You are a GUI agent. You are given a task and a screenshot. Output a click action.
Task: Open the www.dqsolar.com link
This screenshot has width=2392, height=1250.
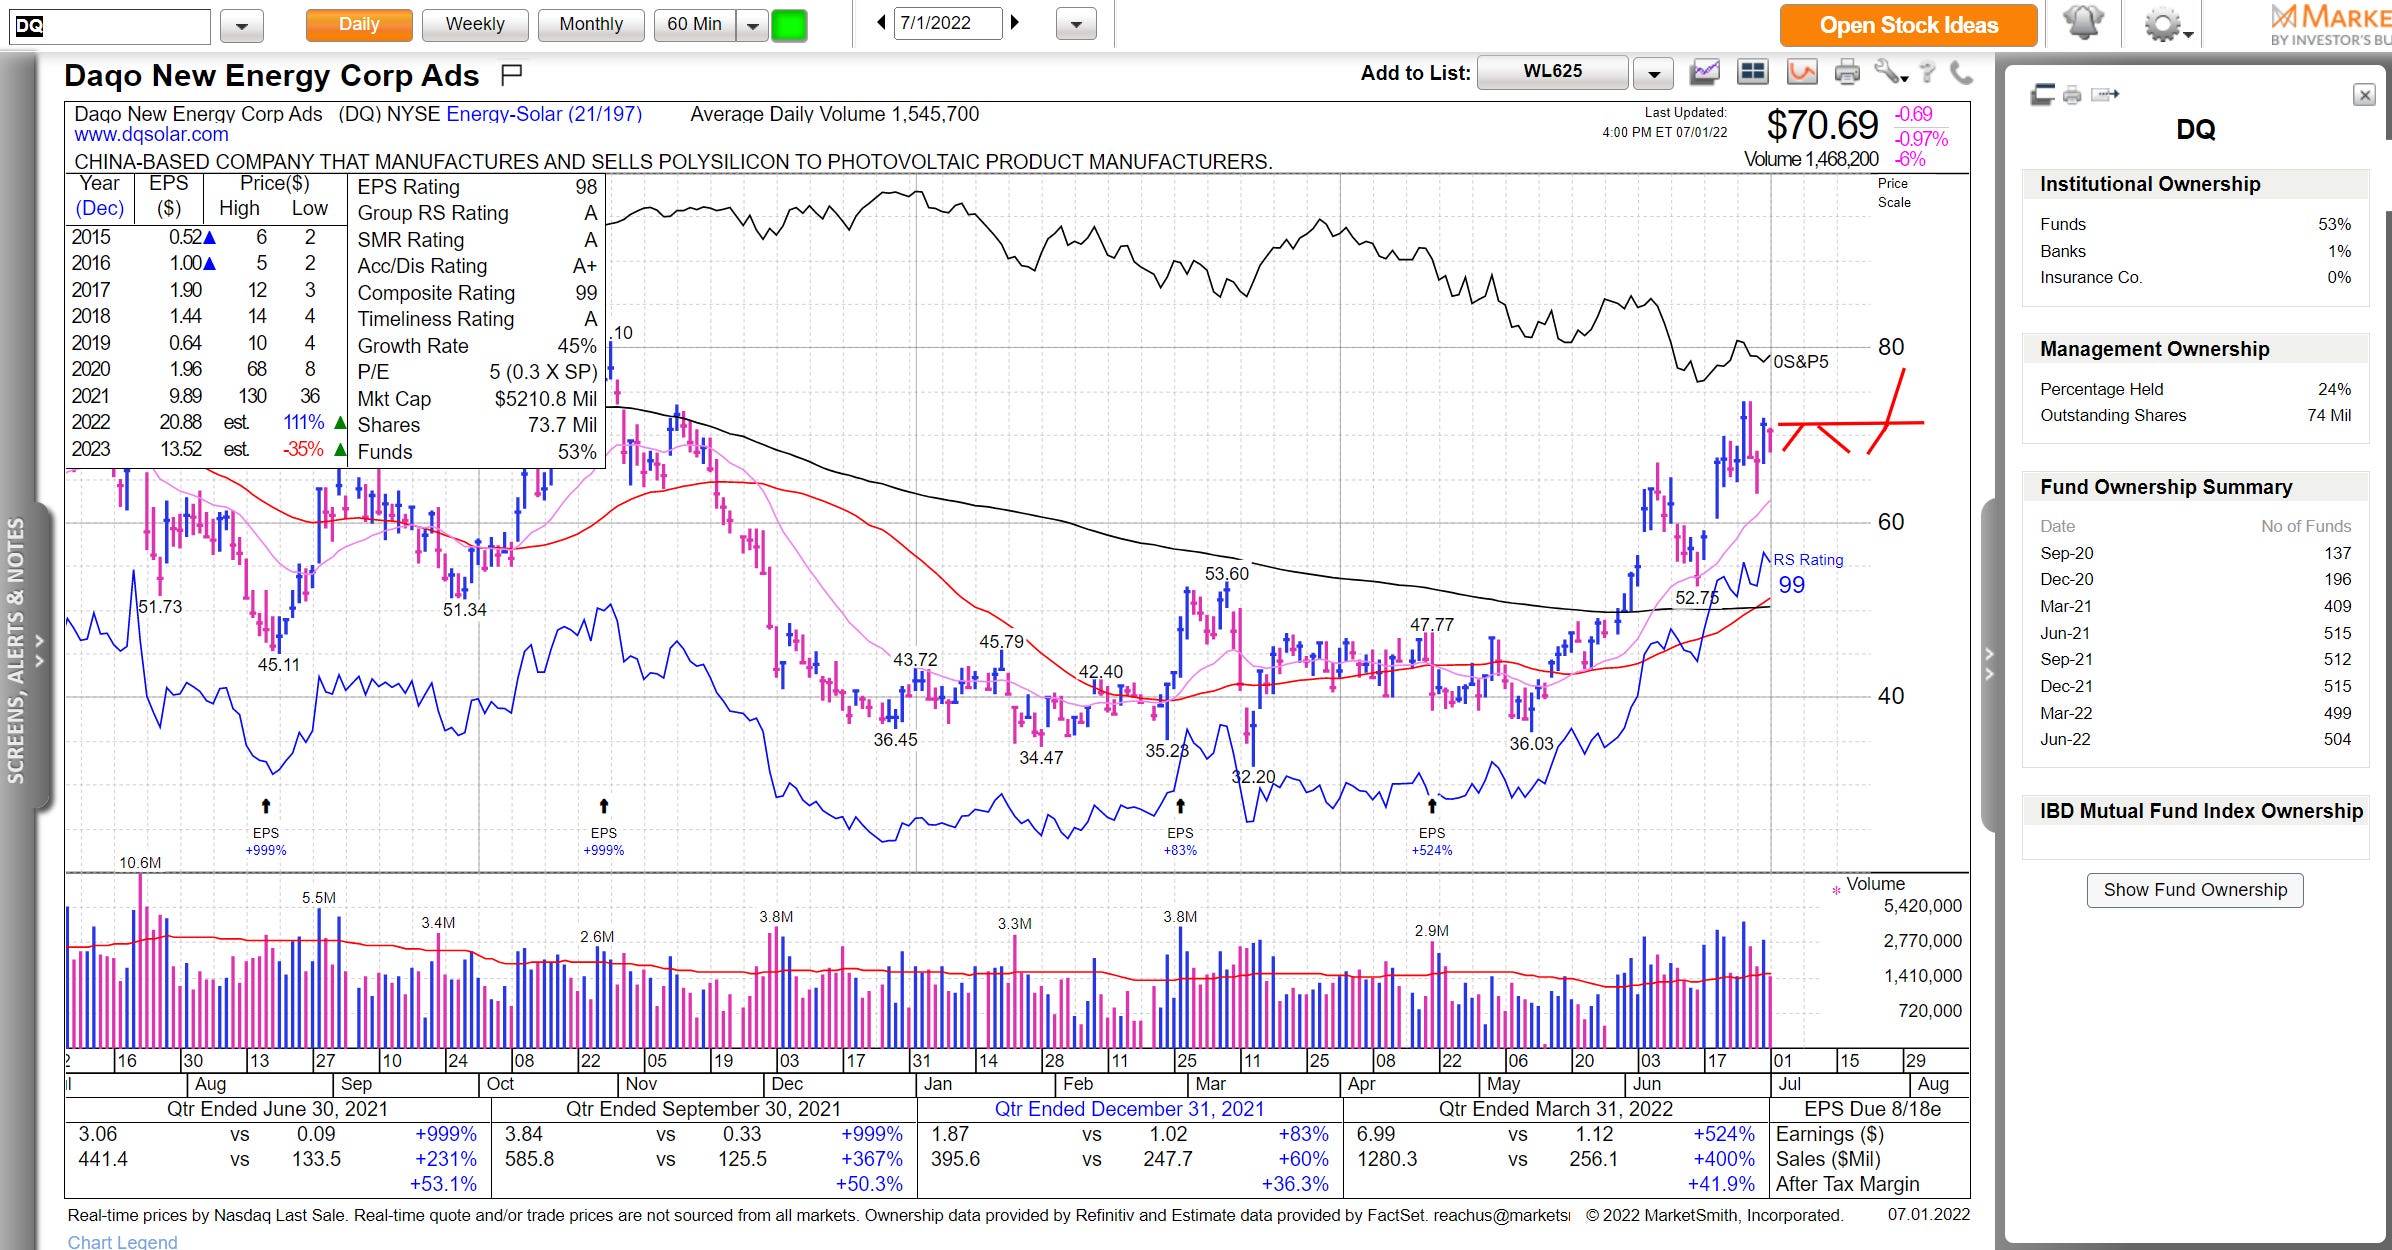[x=151, y=135]
